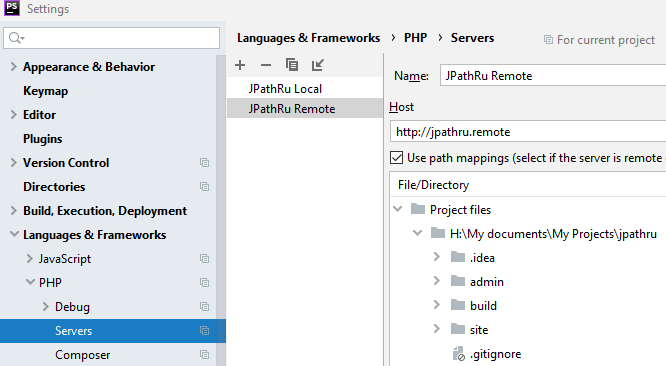Expand Build, Execution, Deployment section

pos(14,211)
